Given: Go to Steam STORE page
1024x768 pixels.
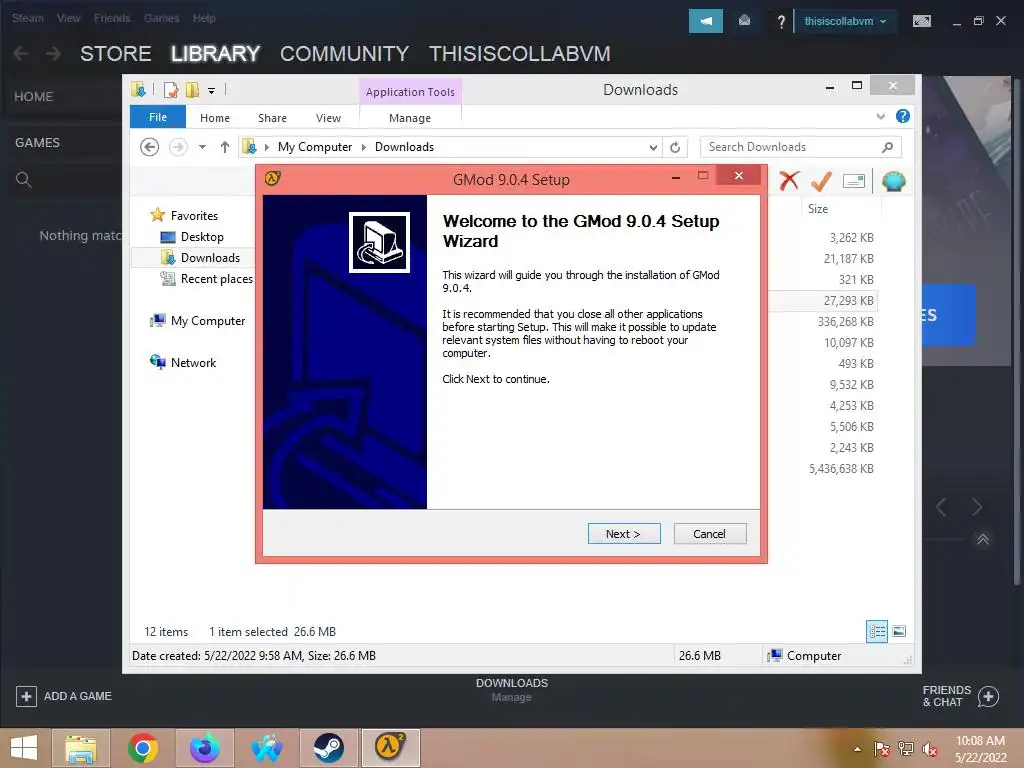Looking at the screenshot, I should click(116, 54).
